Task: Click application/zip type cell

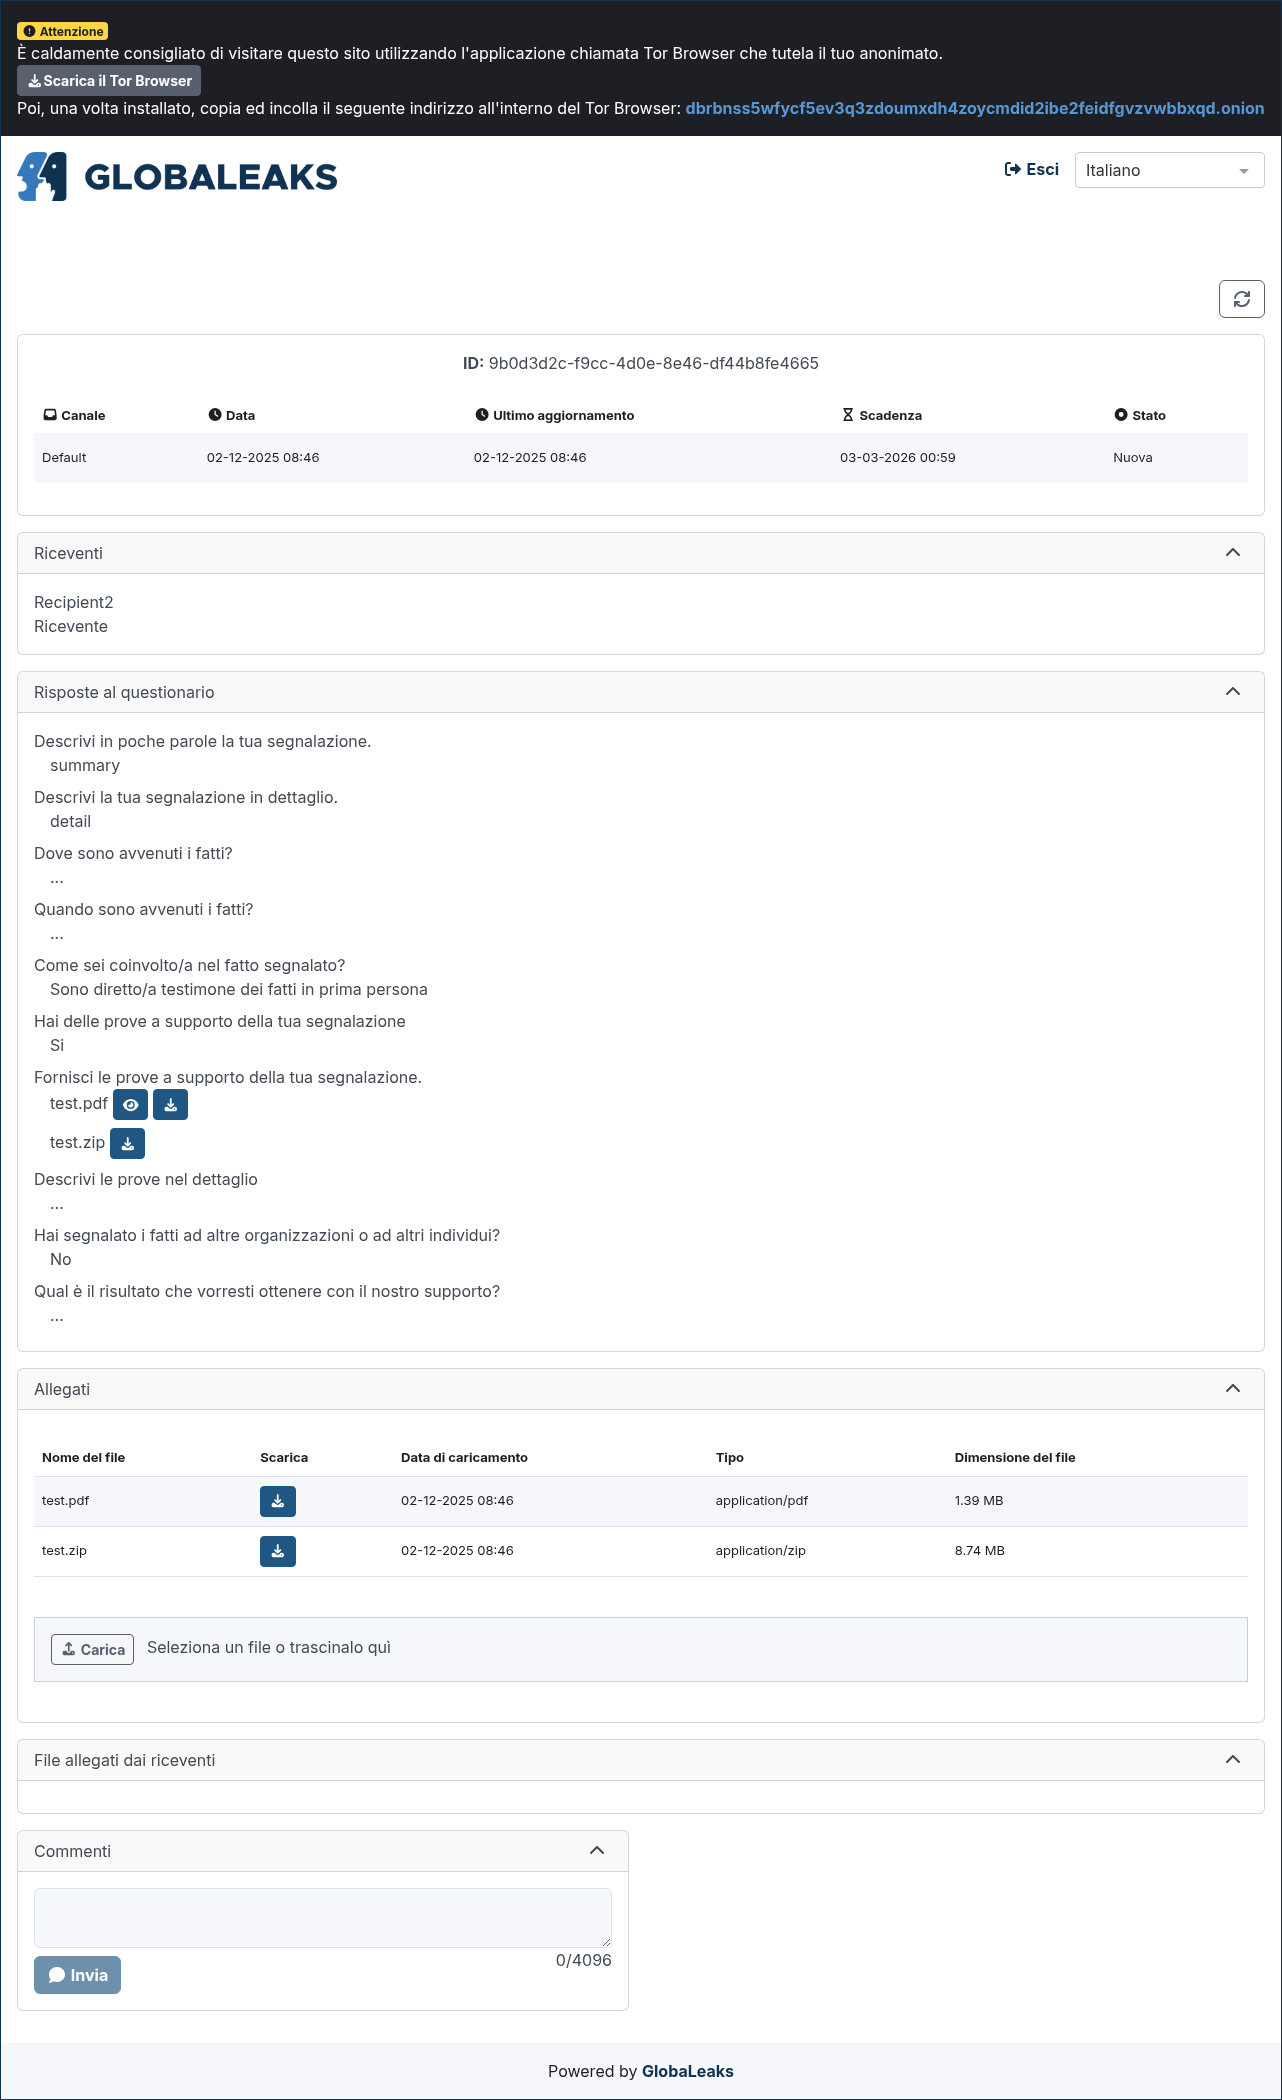Action: pos(761,1550)
